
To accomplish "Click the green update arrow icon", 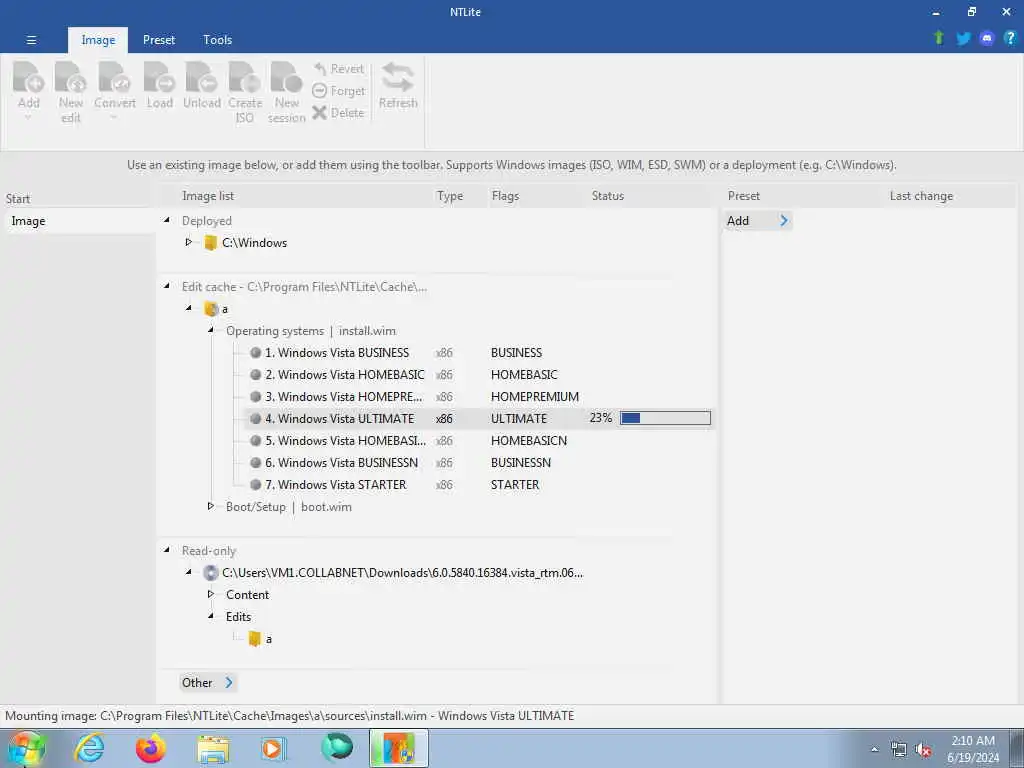I will click(x=939, y=38).
